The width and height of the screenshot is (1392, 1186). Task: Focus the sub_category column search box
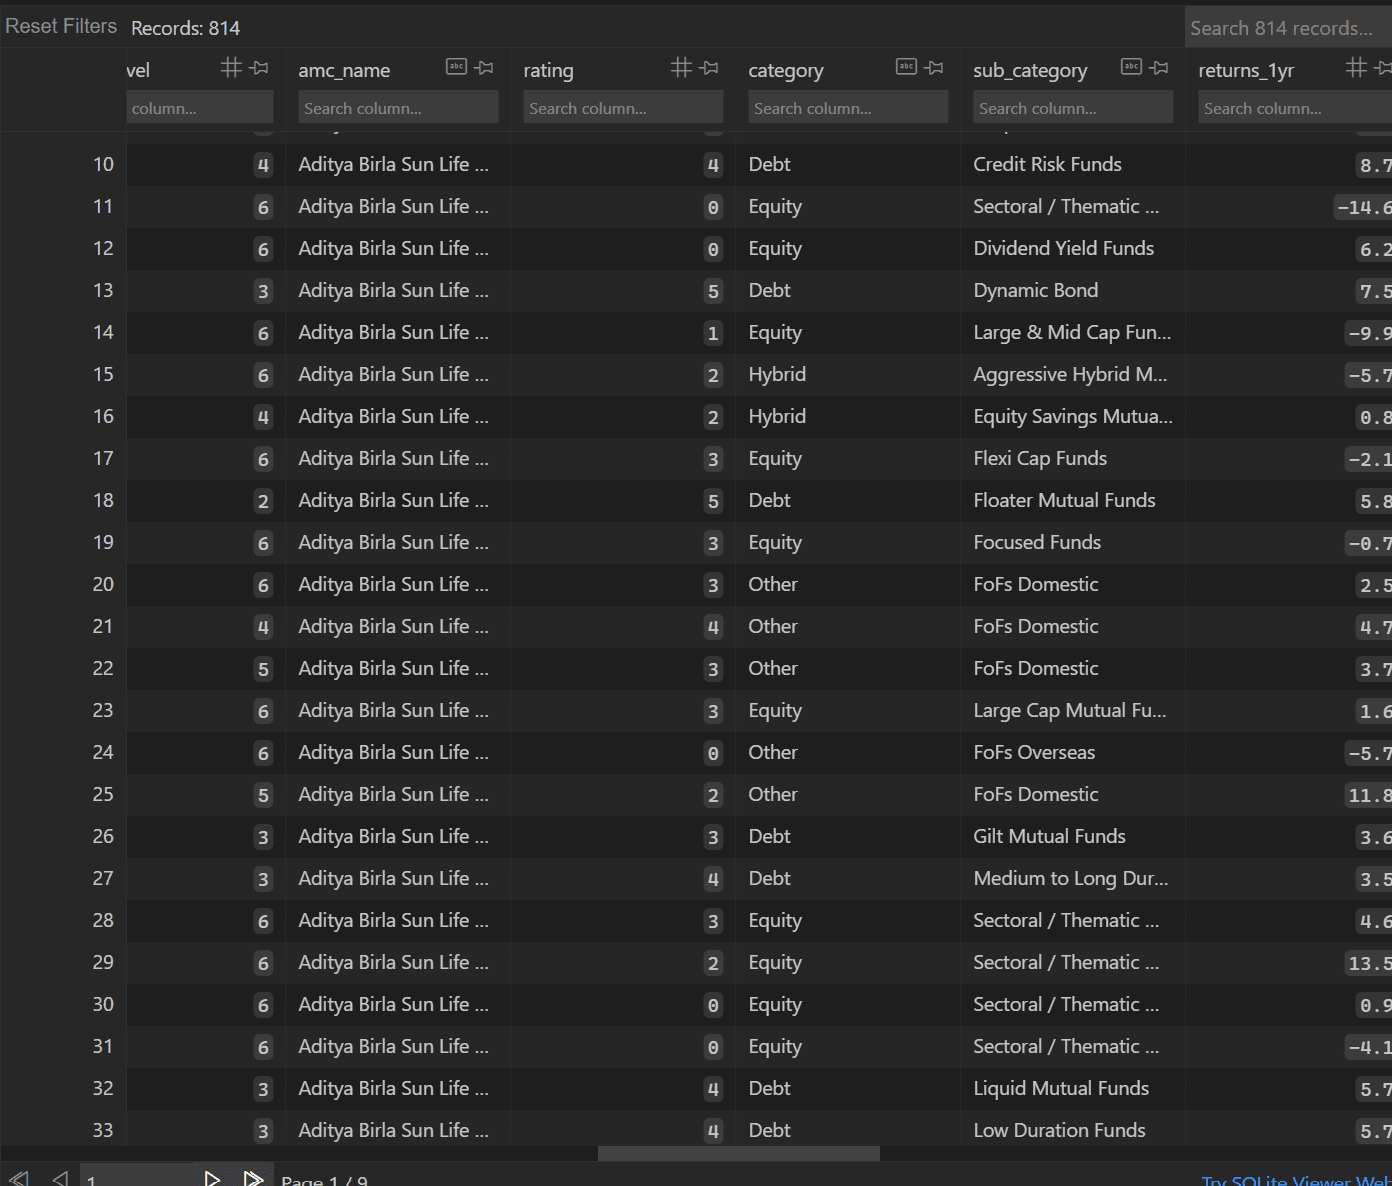[x=1073, y=107]
